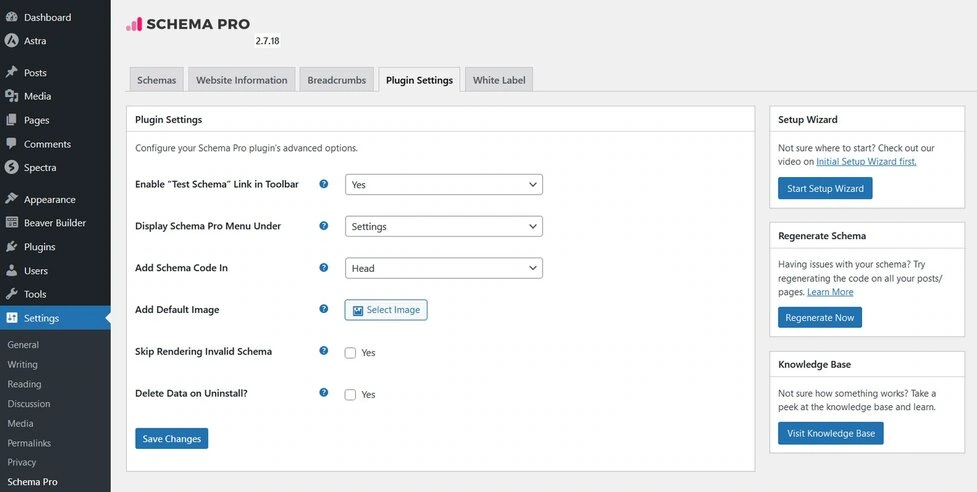Open the Add Schema Code In dropdown
Screen dimensions: 977x492
point(443,268)
